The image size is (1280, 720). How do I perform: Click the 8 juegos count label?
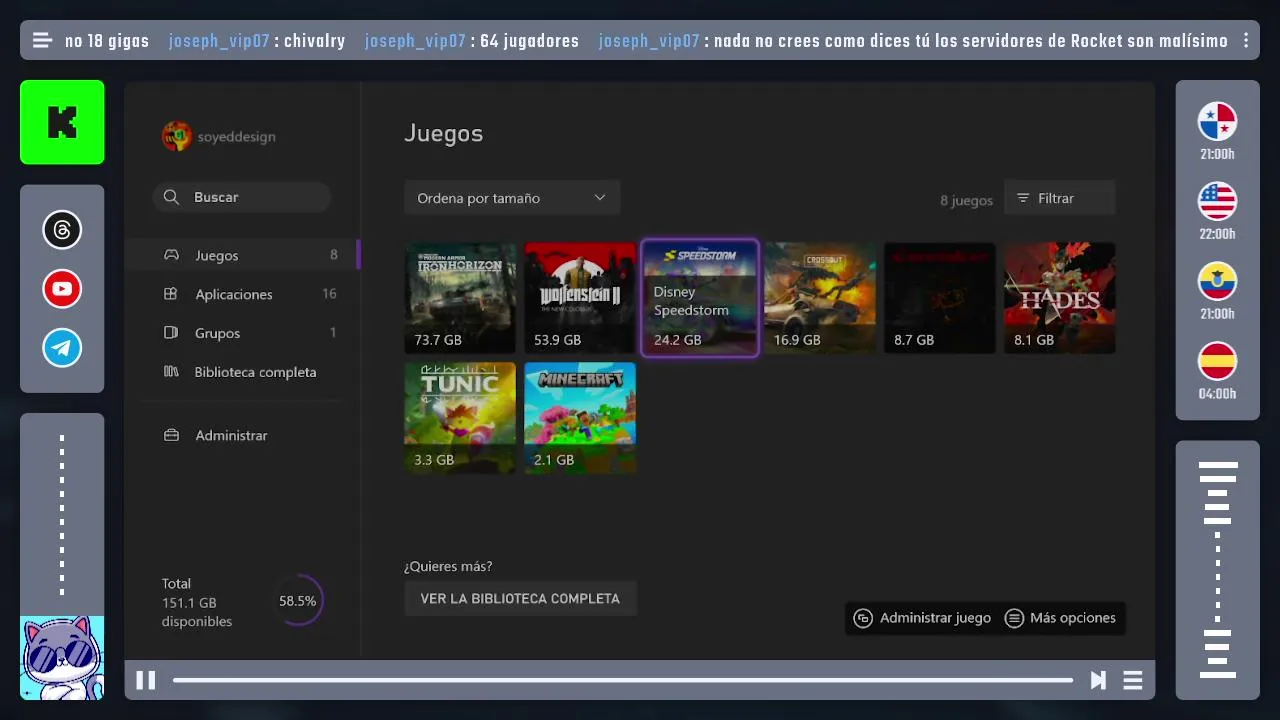[x=966, y=200]
